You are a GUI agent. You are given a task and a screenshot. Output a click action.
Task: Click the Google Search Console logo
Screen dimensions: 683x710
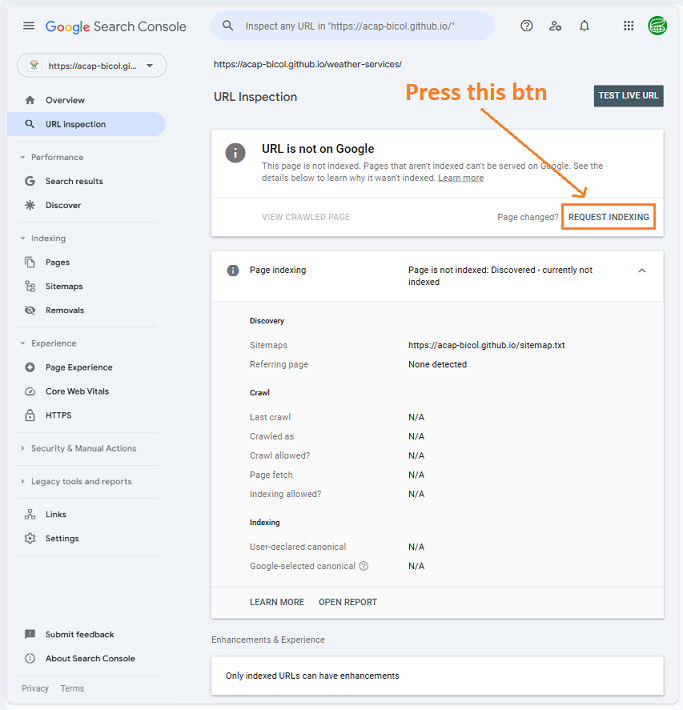[x=115, y=27]
